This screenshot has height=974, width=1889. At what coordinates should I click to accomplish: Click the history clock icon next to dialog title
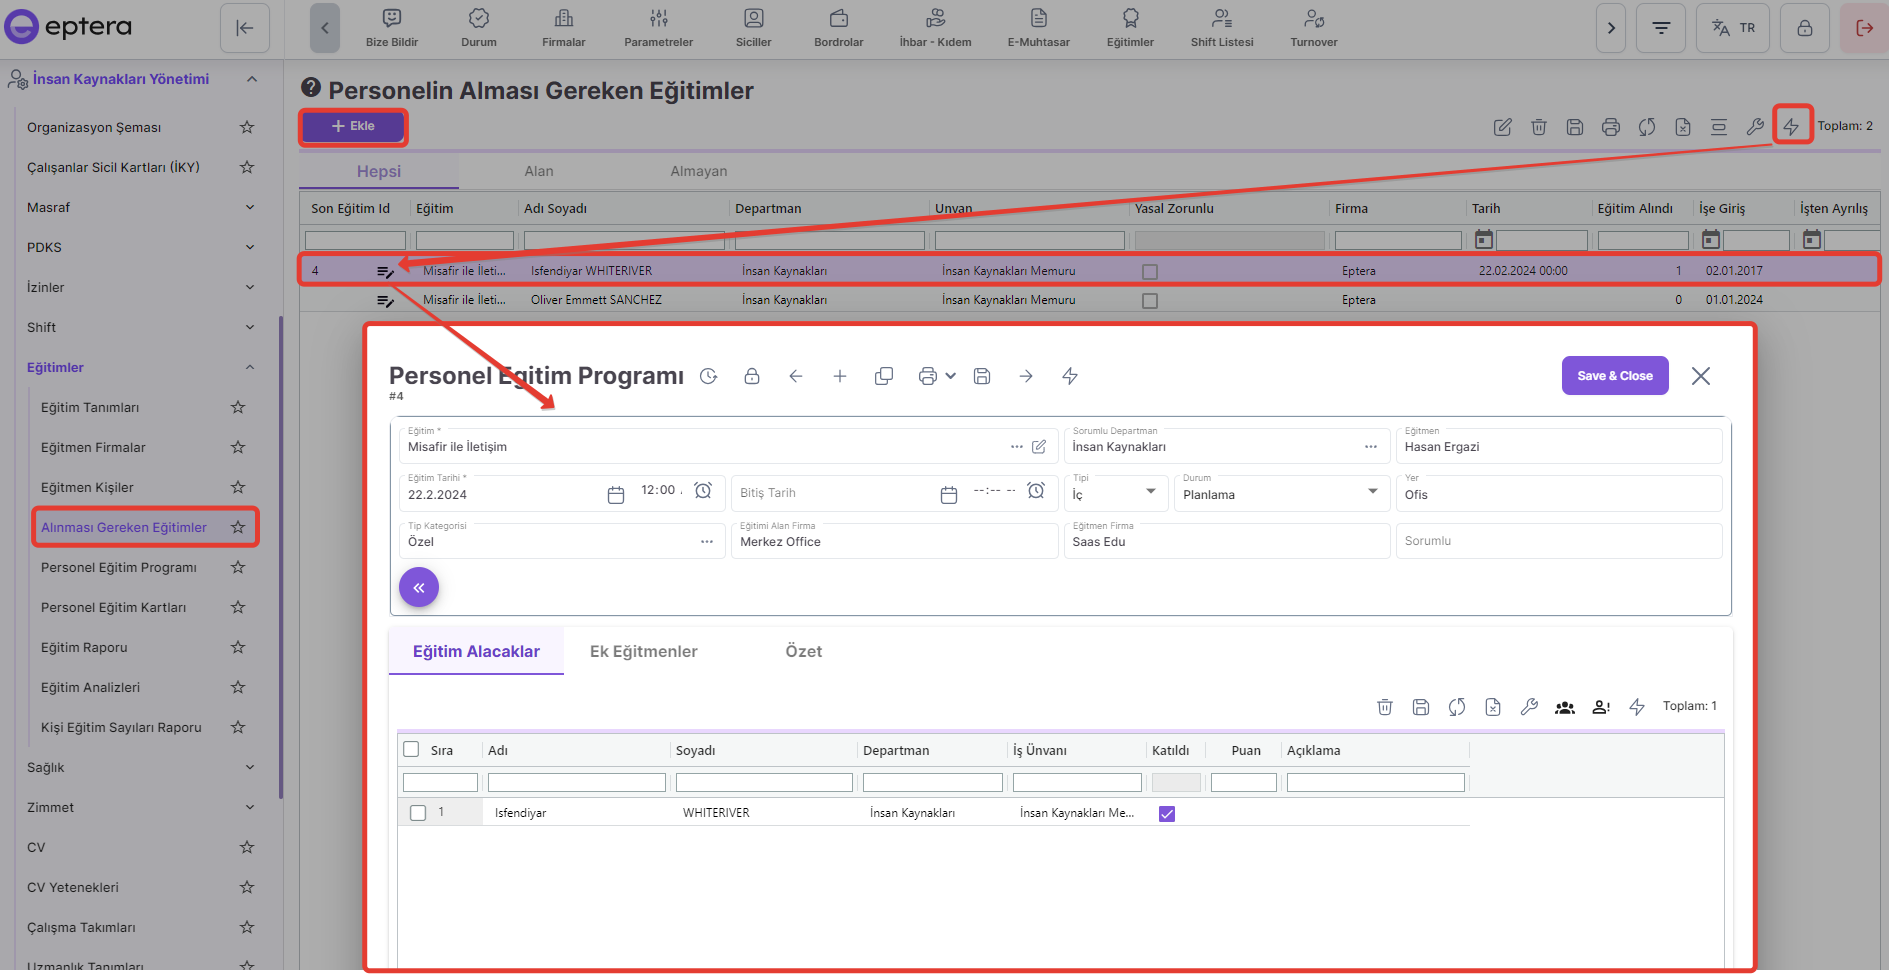pyautogui.click(x=709, y=376)
